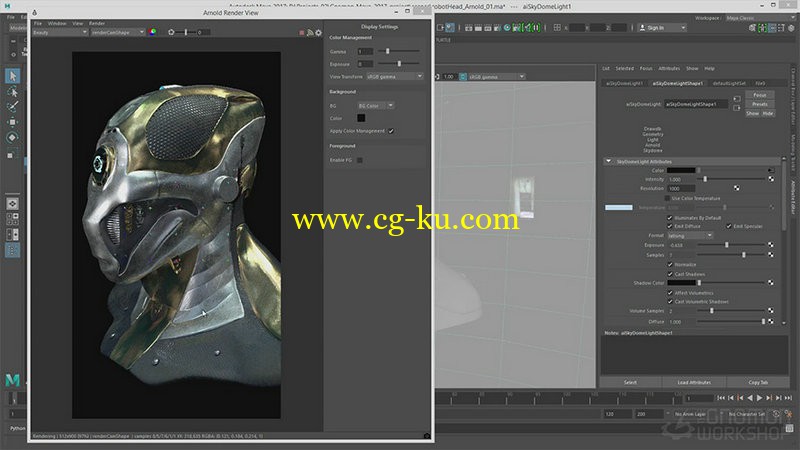Image resolution: width=800 pixels, height=450 pixels.
Task: Select the Rotate tool in toolbox
Action: 12,137
